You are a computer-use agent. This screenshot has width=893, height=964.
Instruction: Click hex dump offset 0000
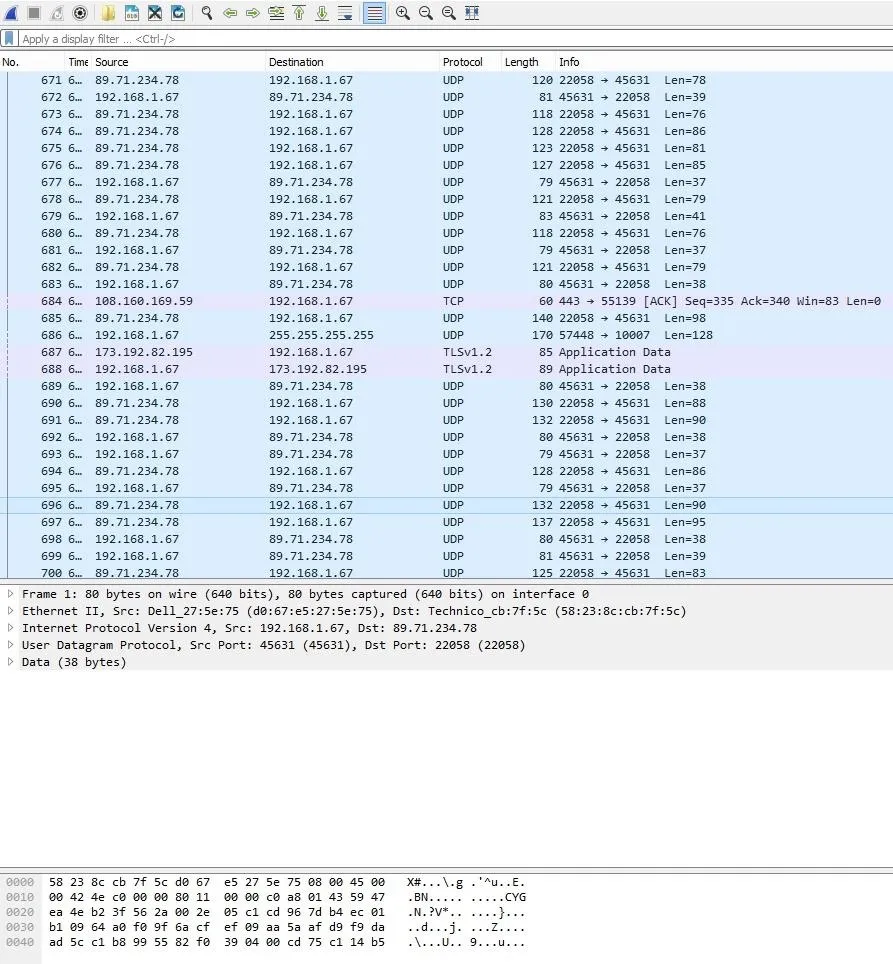click(20, 882)
